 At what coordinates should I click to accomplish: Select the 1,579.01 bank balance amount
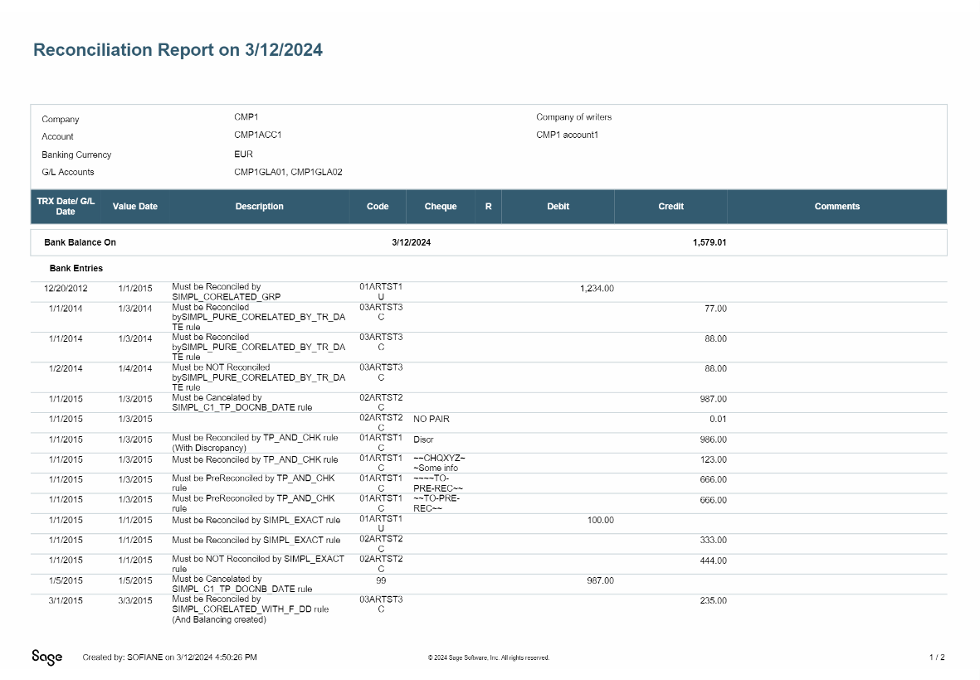click(709, 243)
